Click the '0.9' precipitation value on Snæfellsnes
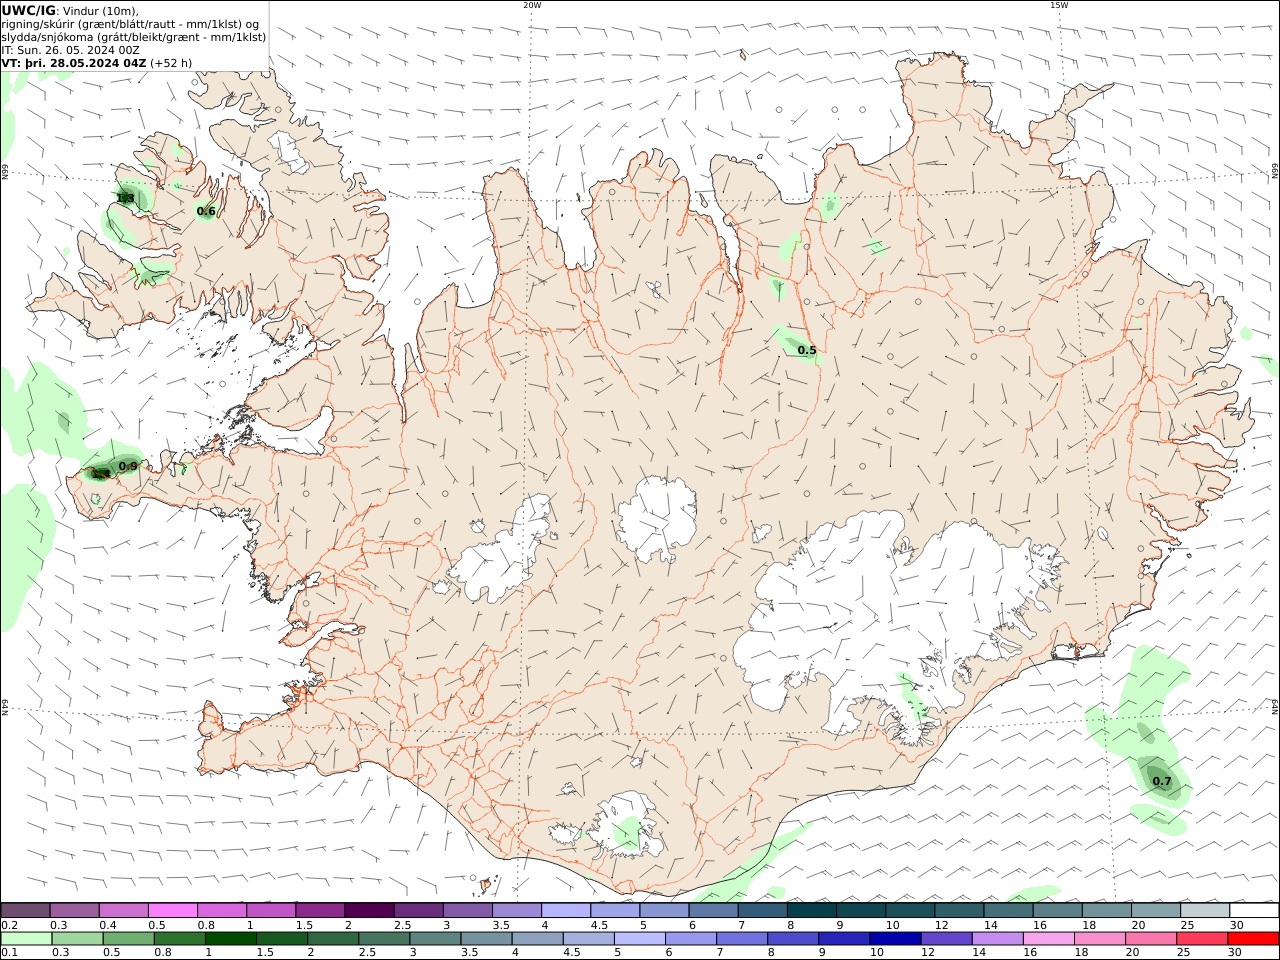The width and height of the screenshot is (1280, 960). 128,466
